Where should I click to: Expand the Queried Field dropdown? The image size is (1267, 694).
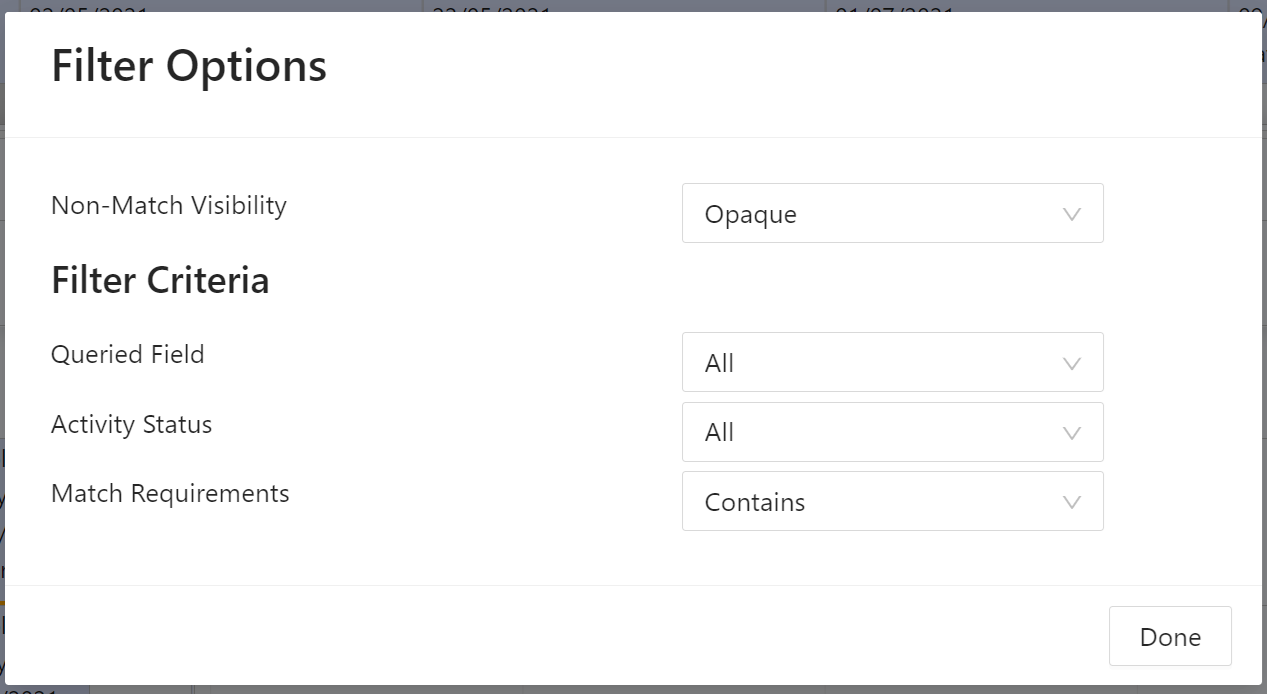[892, 362]
